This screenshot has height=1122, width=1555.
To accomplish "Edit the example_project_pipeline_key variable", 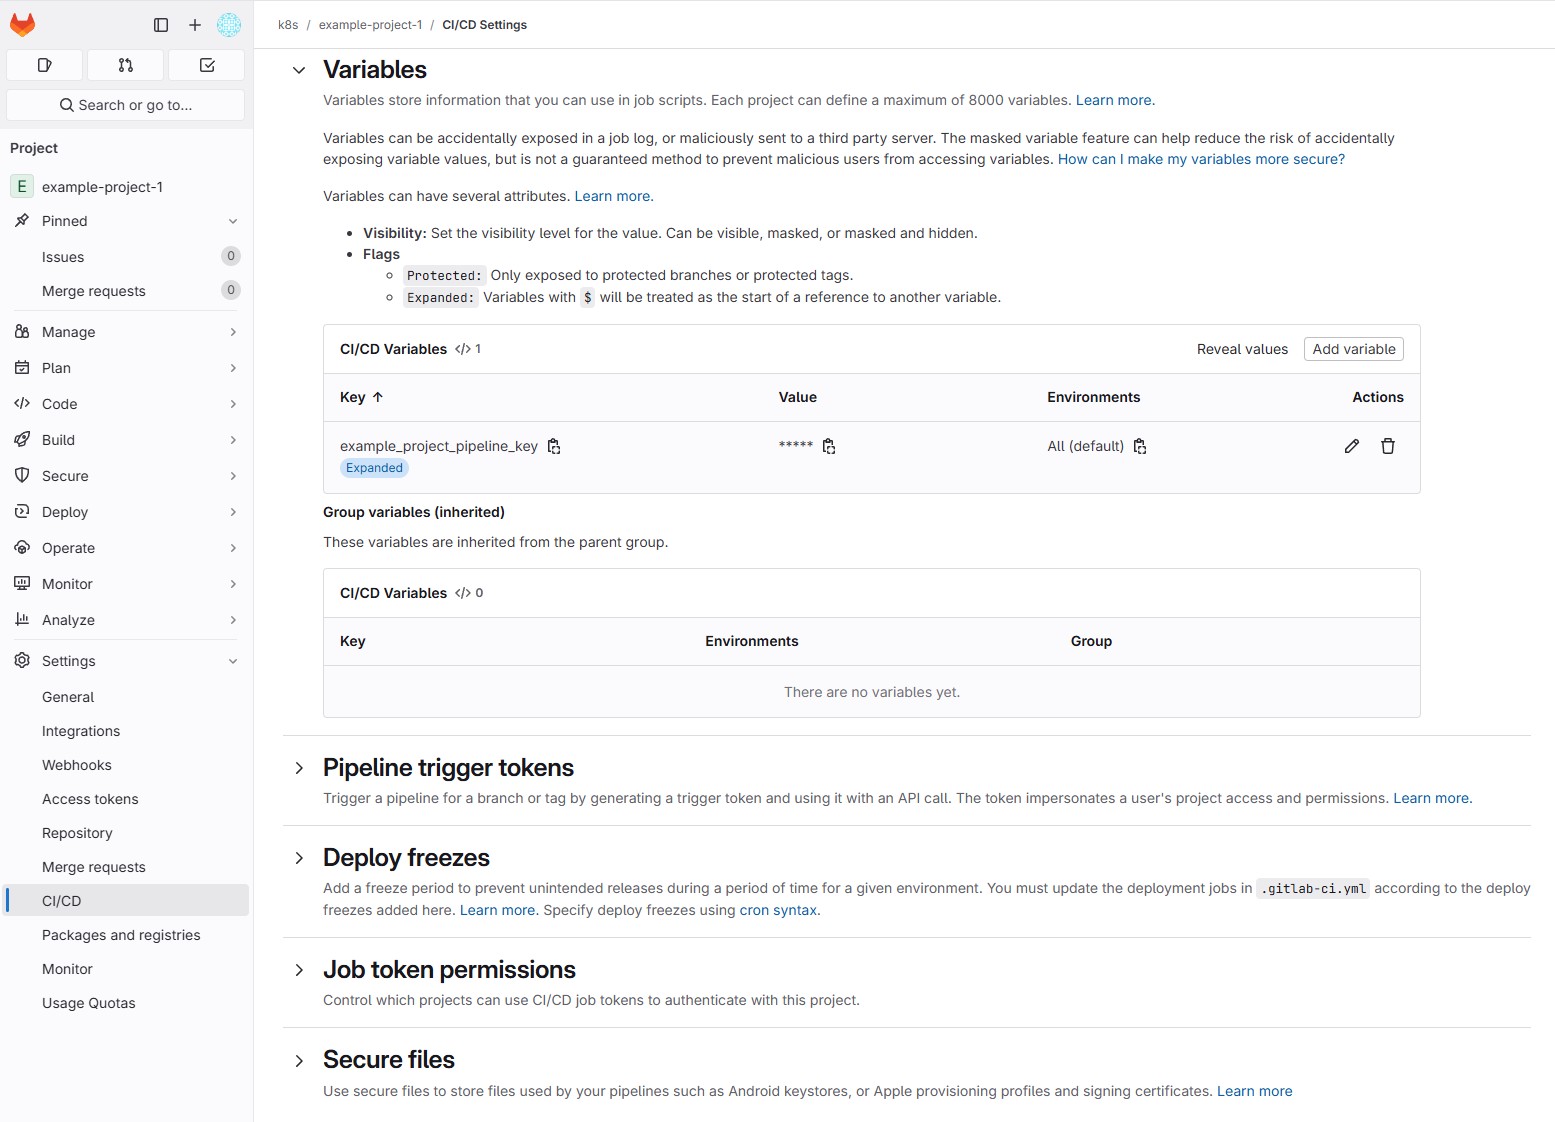I will (1352, 446).
